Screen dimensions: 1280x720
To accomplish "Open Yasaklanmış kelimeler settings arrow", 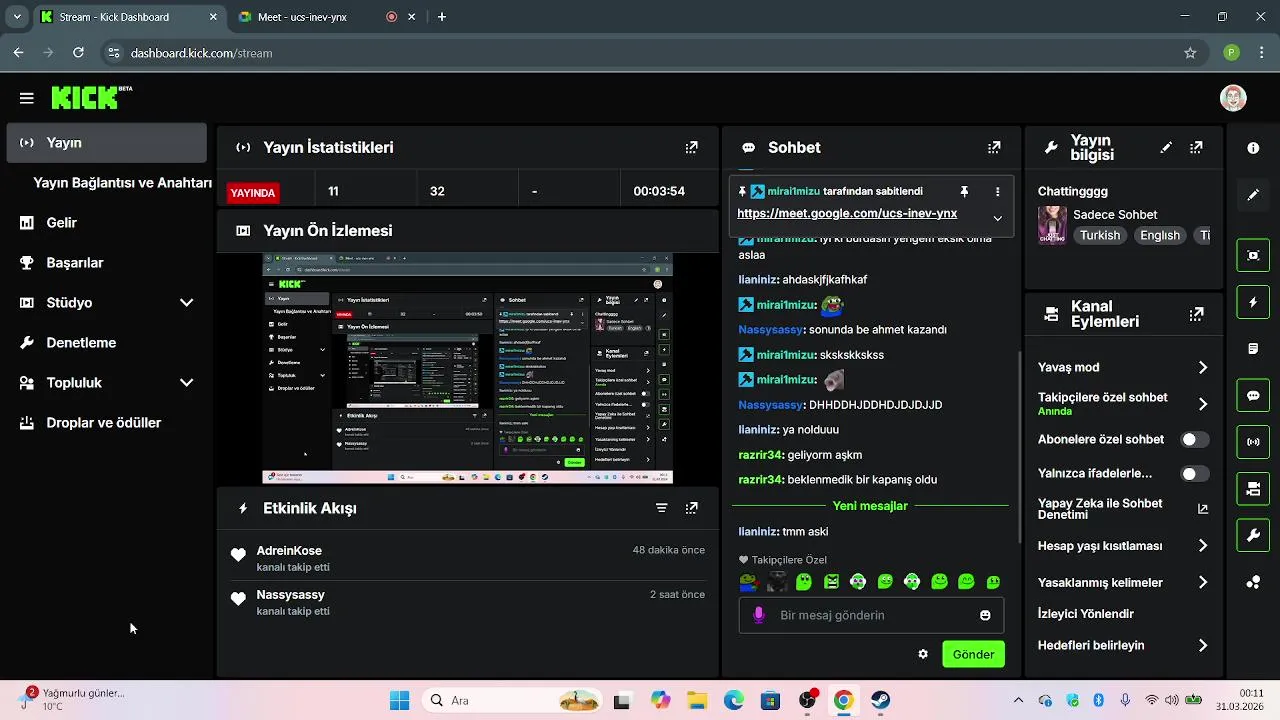I will point(1202,582).
